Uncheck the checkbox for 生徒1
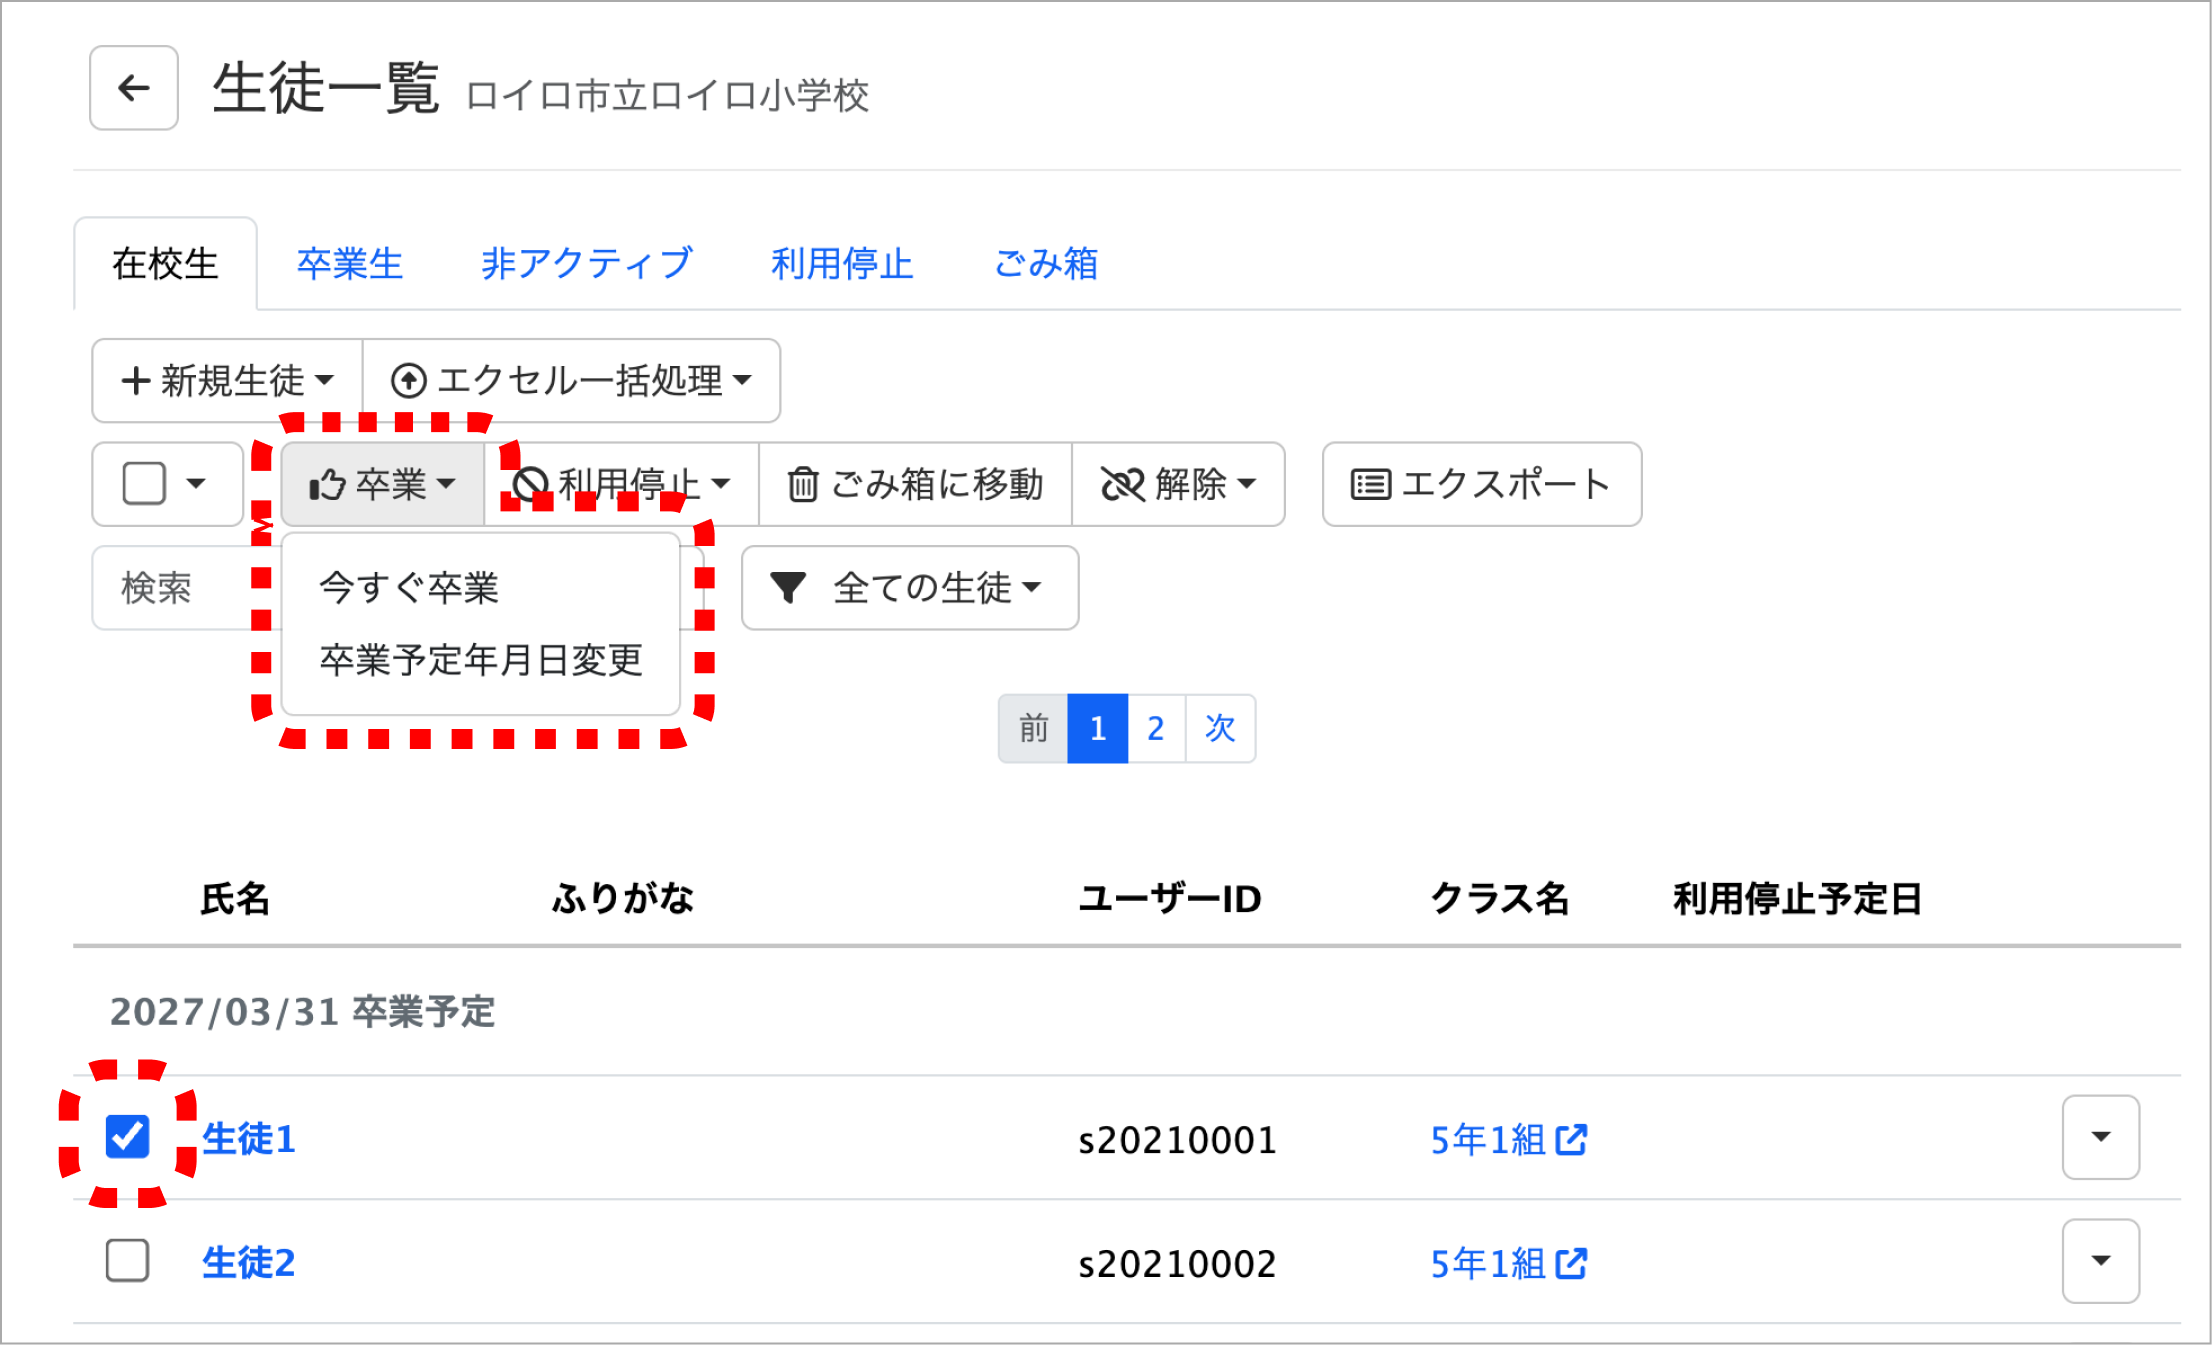The height and width of the screenshot is (1345, 2212). [x=127, y=1137]
